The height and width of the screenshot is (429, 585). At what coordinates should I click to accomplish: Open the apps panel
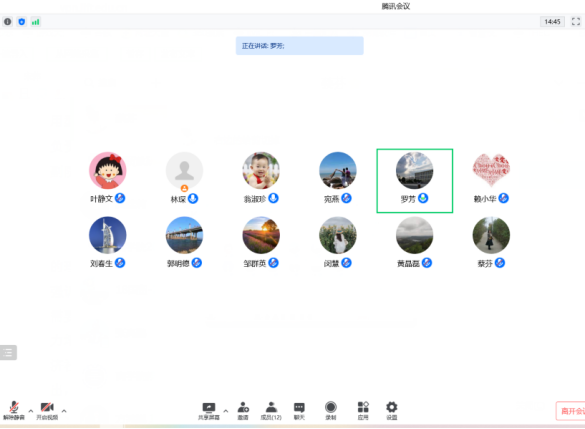click(x=363, y=411)
